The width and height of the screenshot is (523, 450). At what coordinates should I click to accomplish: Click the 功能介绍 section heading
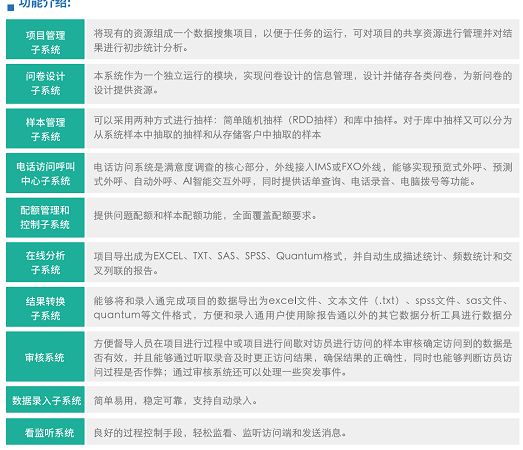pyautogui.click(x=44, y=4)
